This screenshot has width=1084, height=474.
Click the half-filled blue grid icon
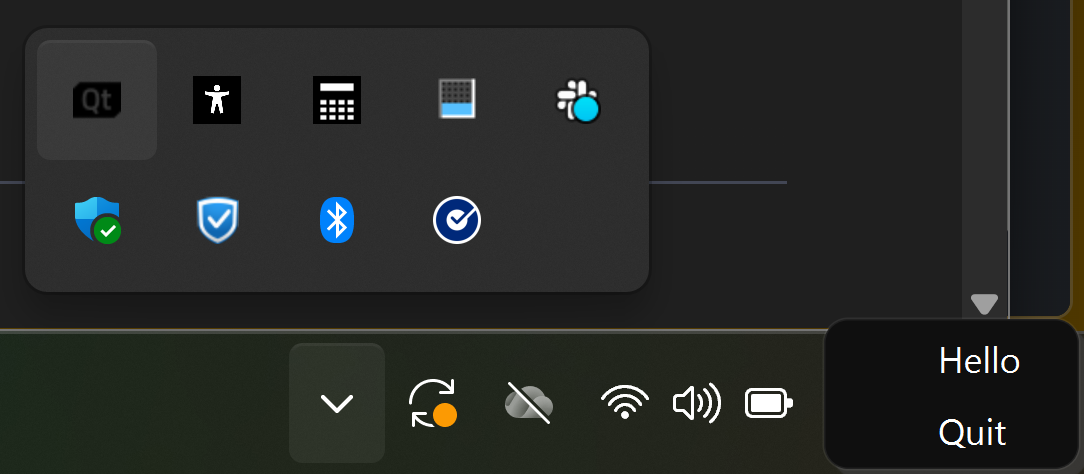pyautogui.click(x=457, y=98)
